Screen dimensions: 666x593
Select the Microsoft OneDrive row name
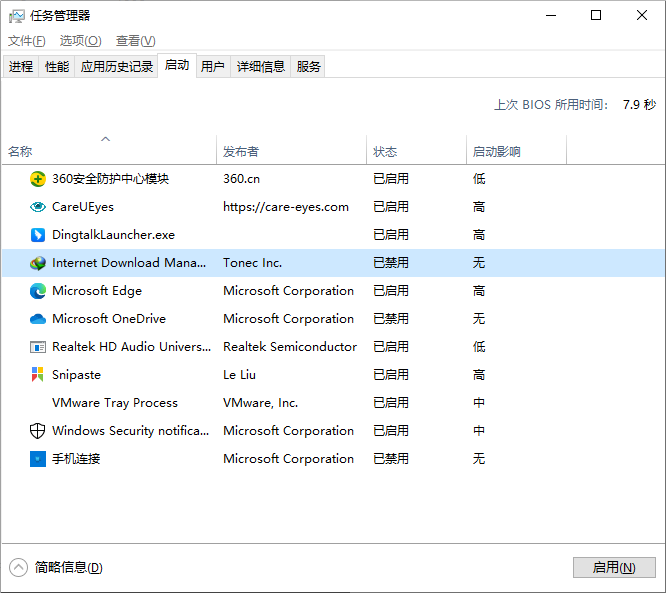(x=109, y=319)
